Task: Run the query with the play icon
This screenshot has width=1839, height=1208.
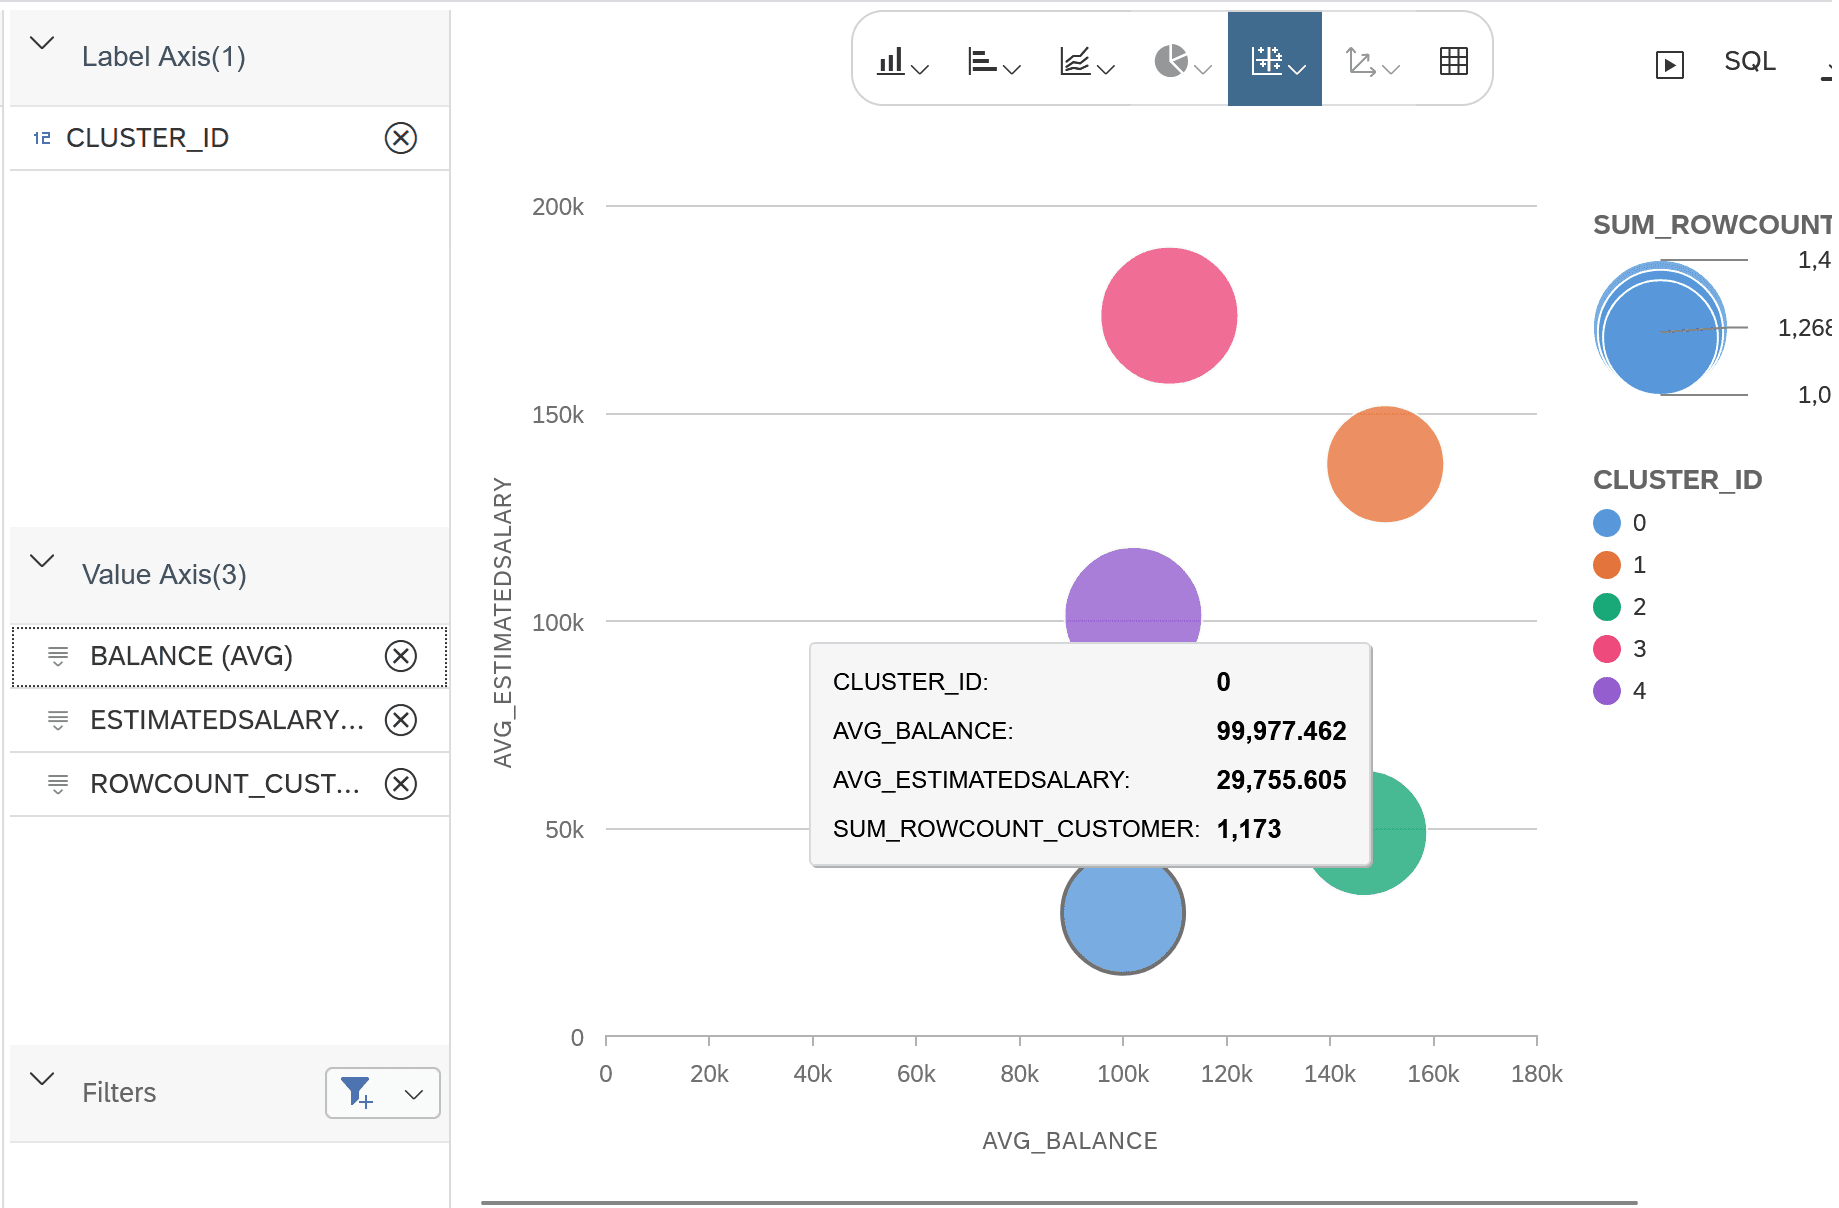Action: (1669, 62)
